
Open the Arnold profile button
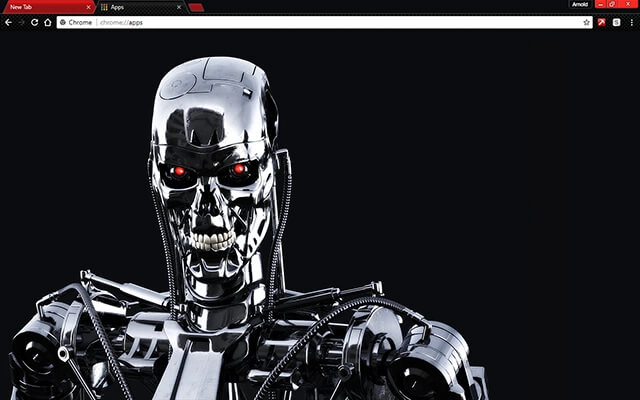pos(580,4)
